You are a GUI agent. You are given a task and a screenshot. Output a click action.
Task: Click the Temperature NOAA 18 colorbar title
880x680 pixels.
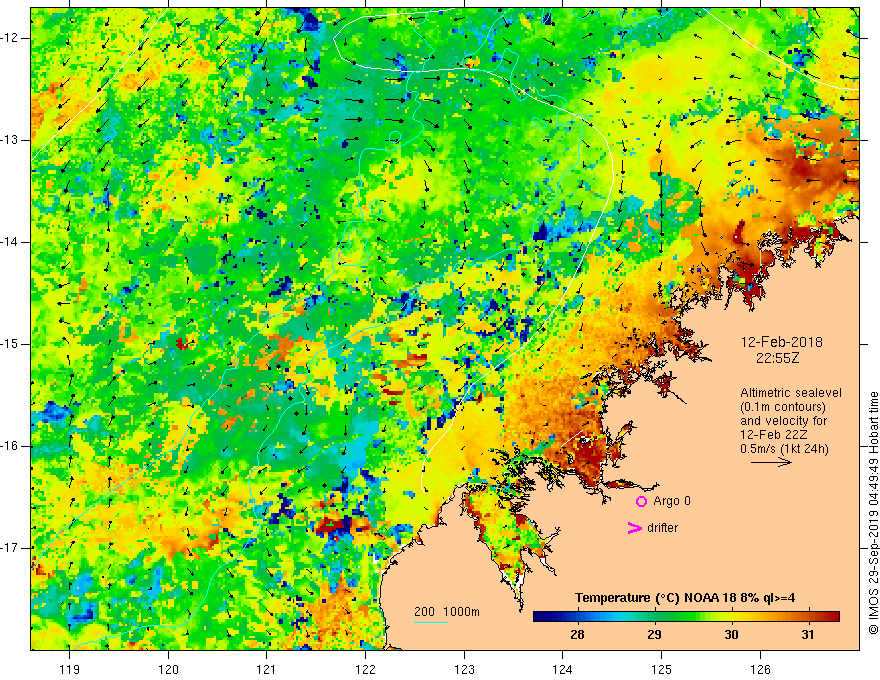[685, 598]
